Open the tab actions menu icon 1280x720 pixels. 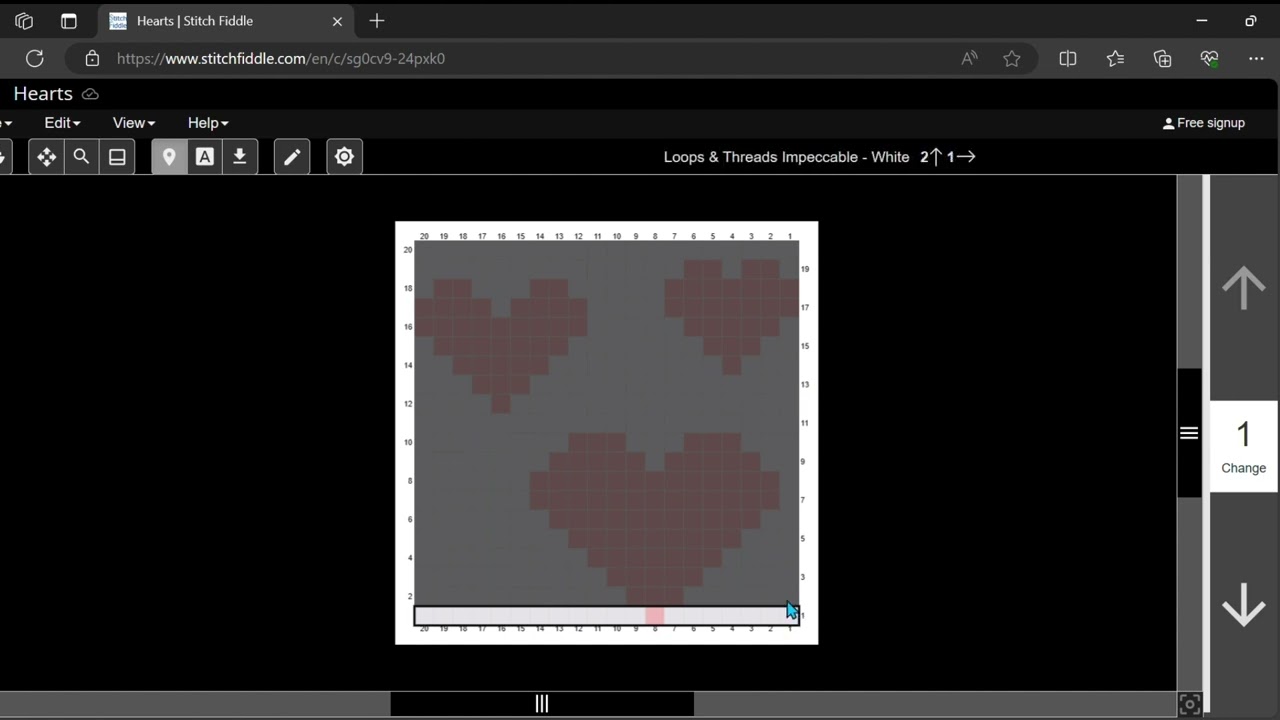click(68, 21)
